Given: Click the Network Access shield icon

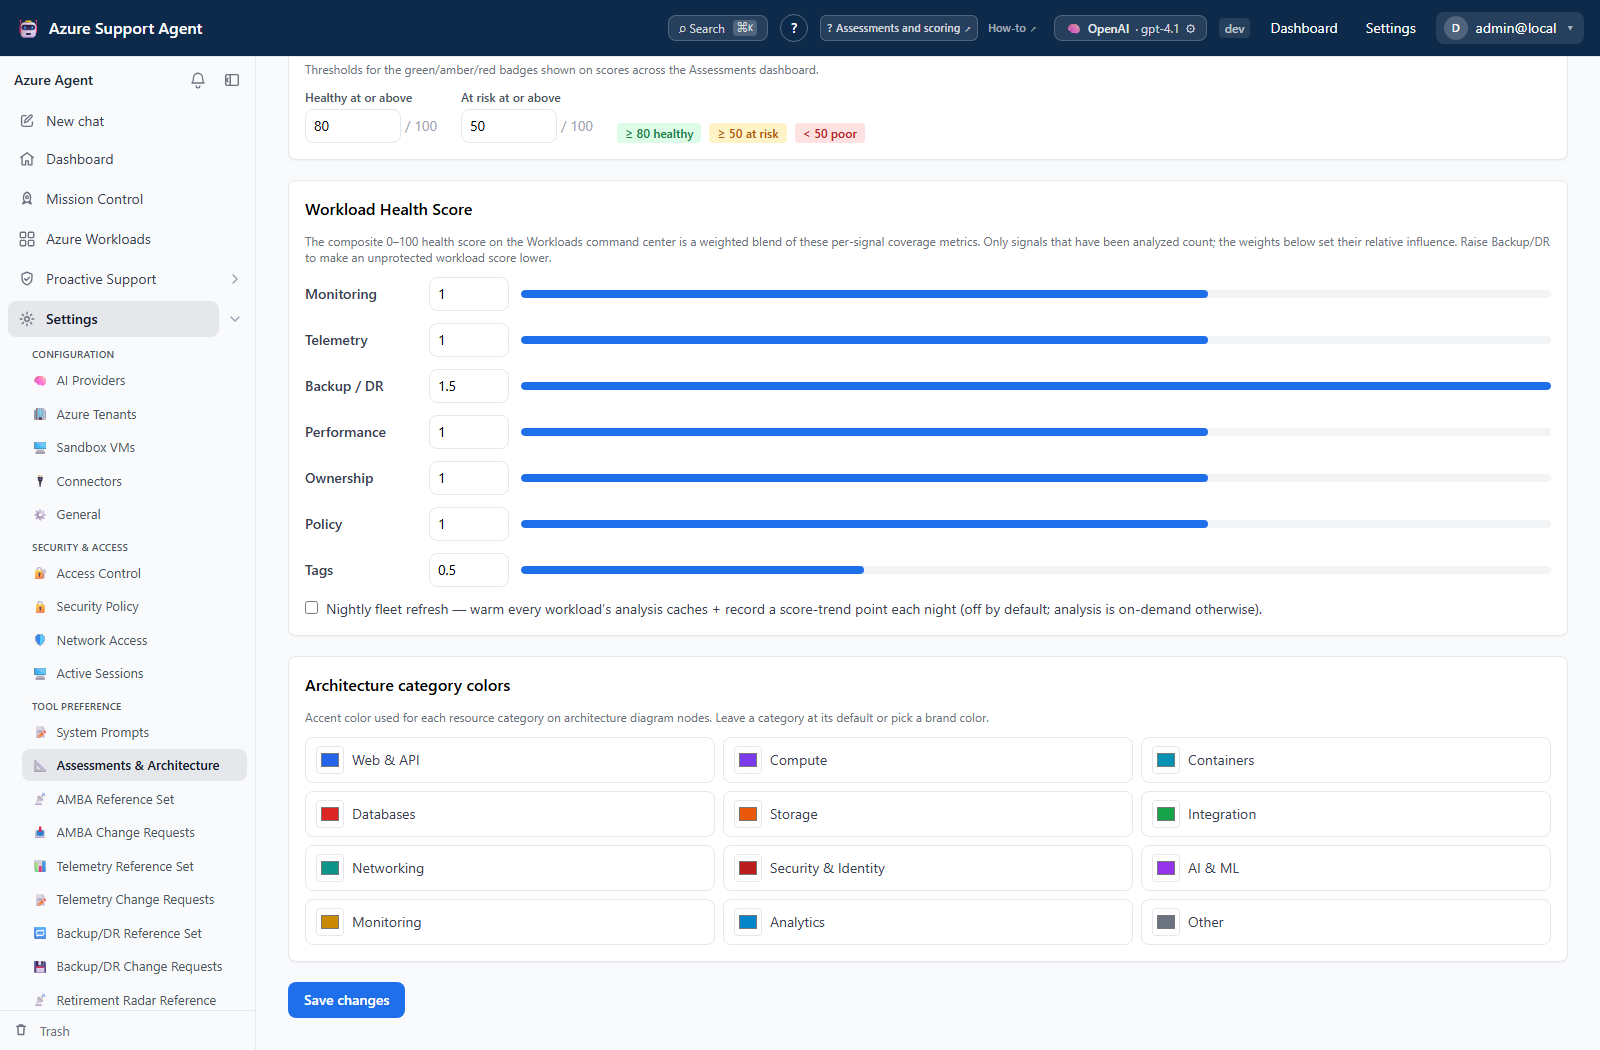Looking at the screenshot, I should tap(40, 640).
